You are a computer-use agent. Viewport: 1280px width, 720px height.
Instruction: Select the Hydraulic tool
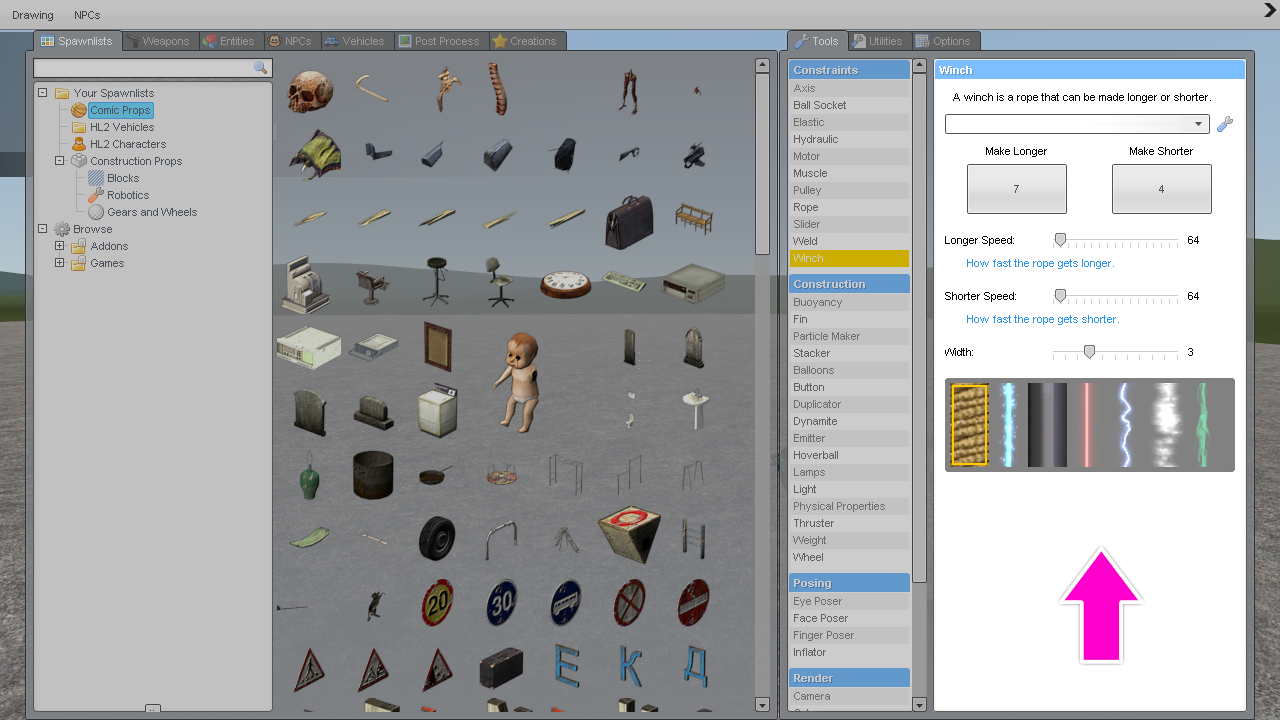[x=849, y=139]
